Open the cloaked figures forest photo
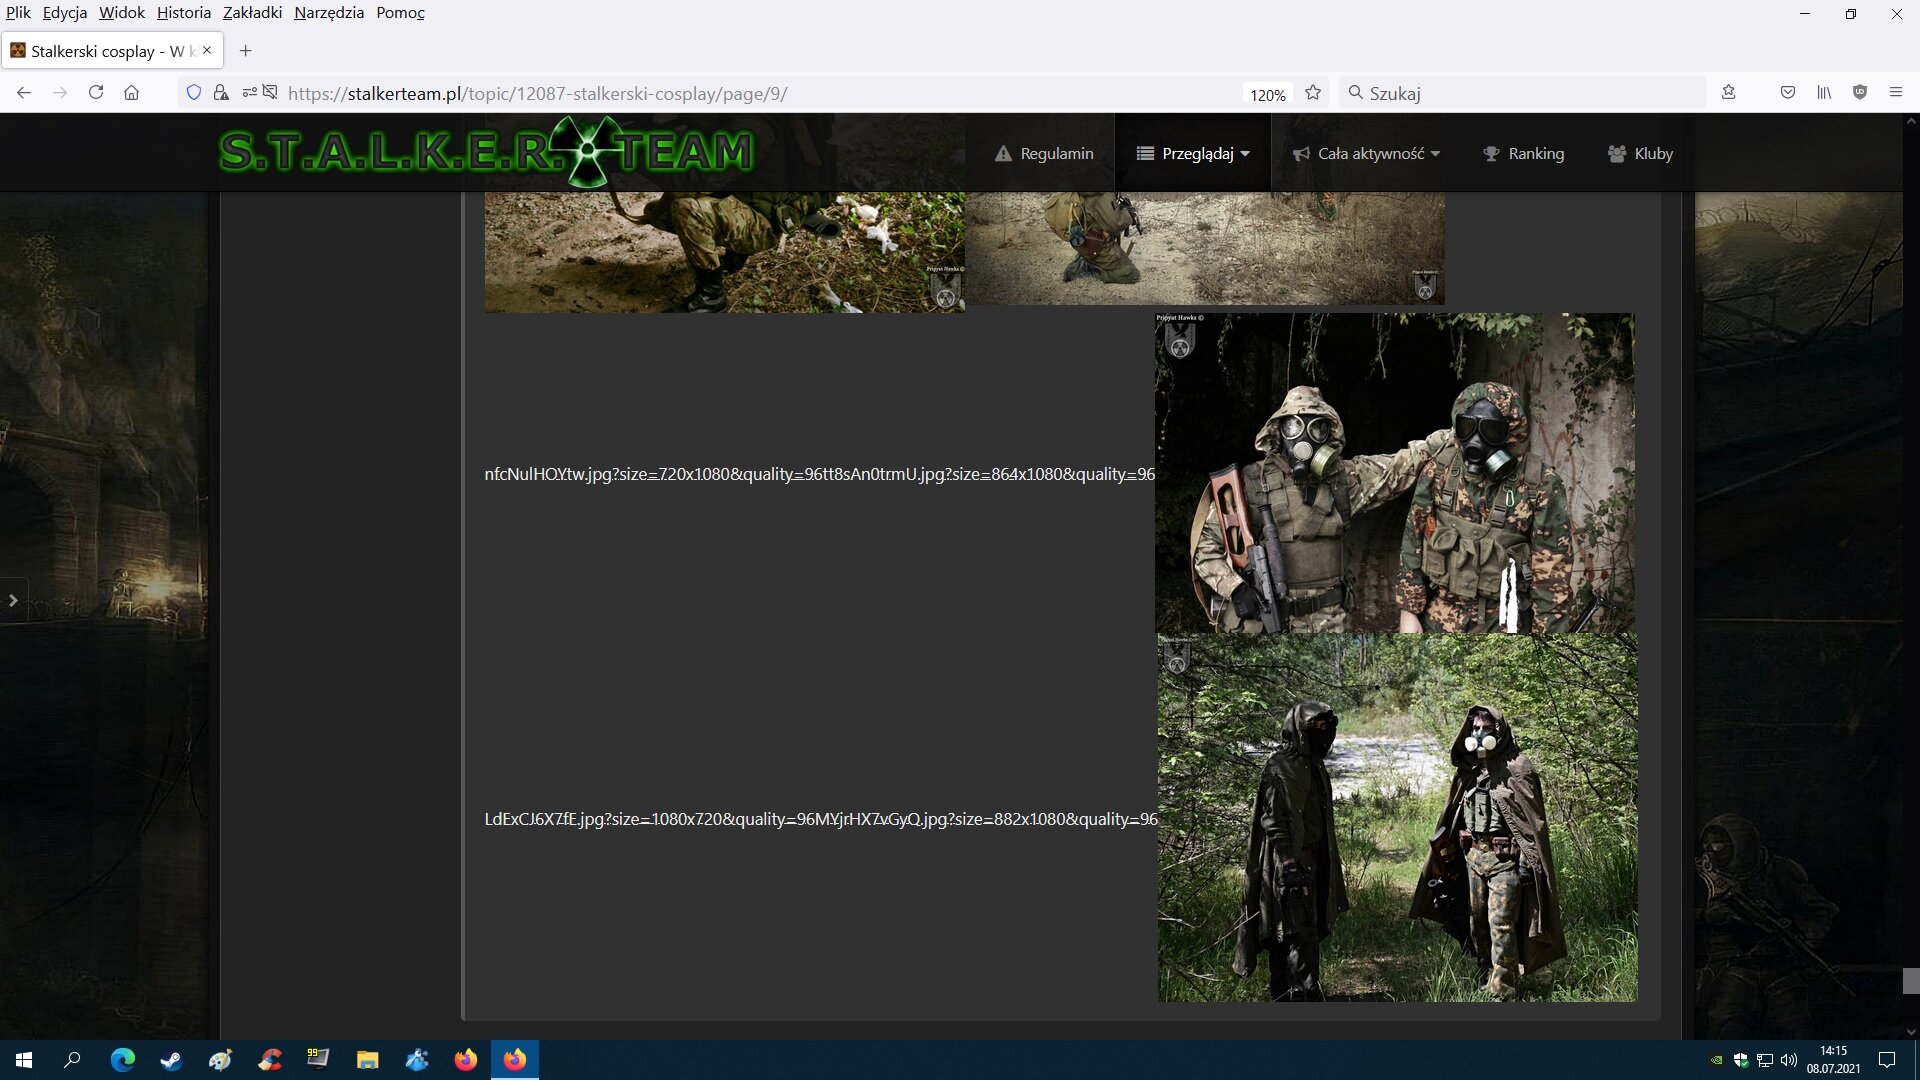Image resolution: width=1920 pixels, height=1080 pixels. [x=1398, y=818]
